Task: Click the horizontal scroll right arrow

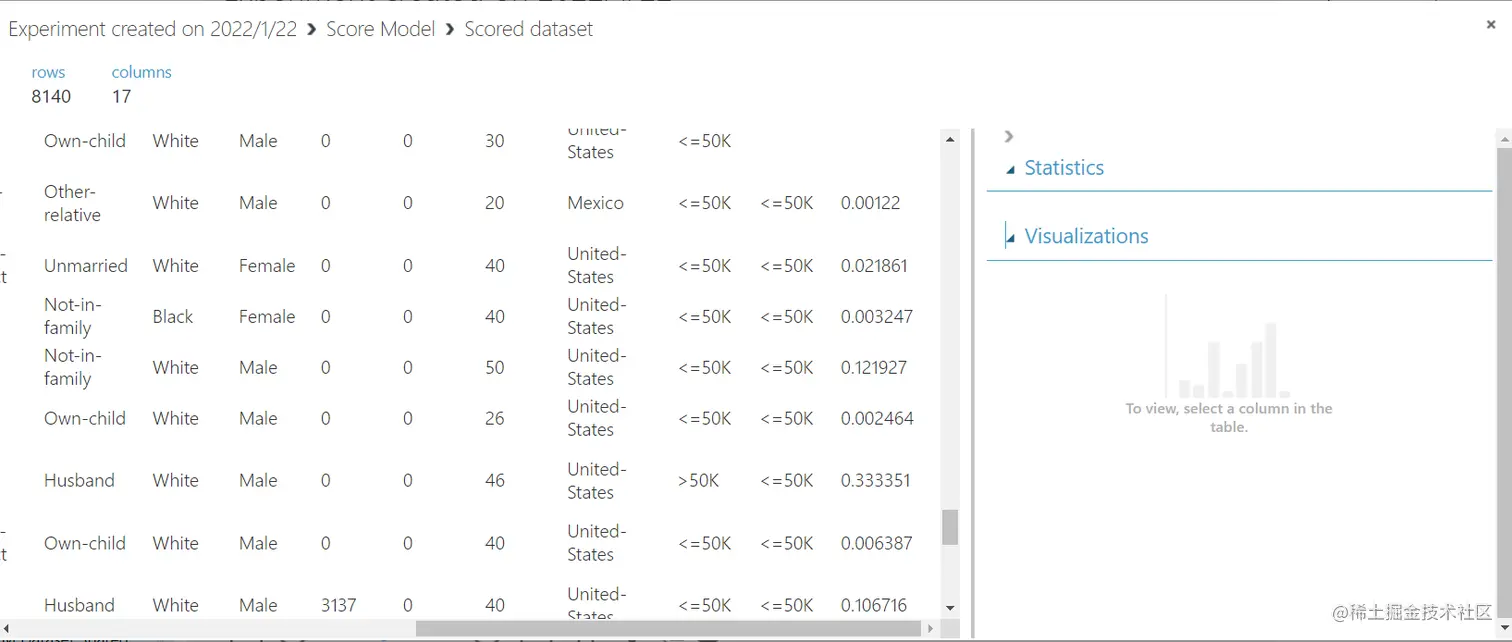Action: coord(930,629)
